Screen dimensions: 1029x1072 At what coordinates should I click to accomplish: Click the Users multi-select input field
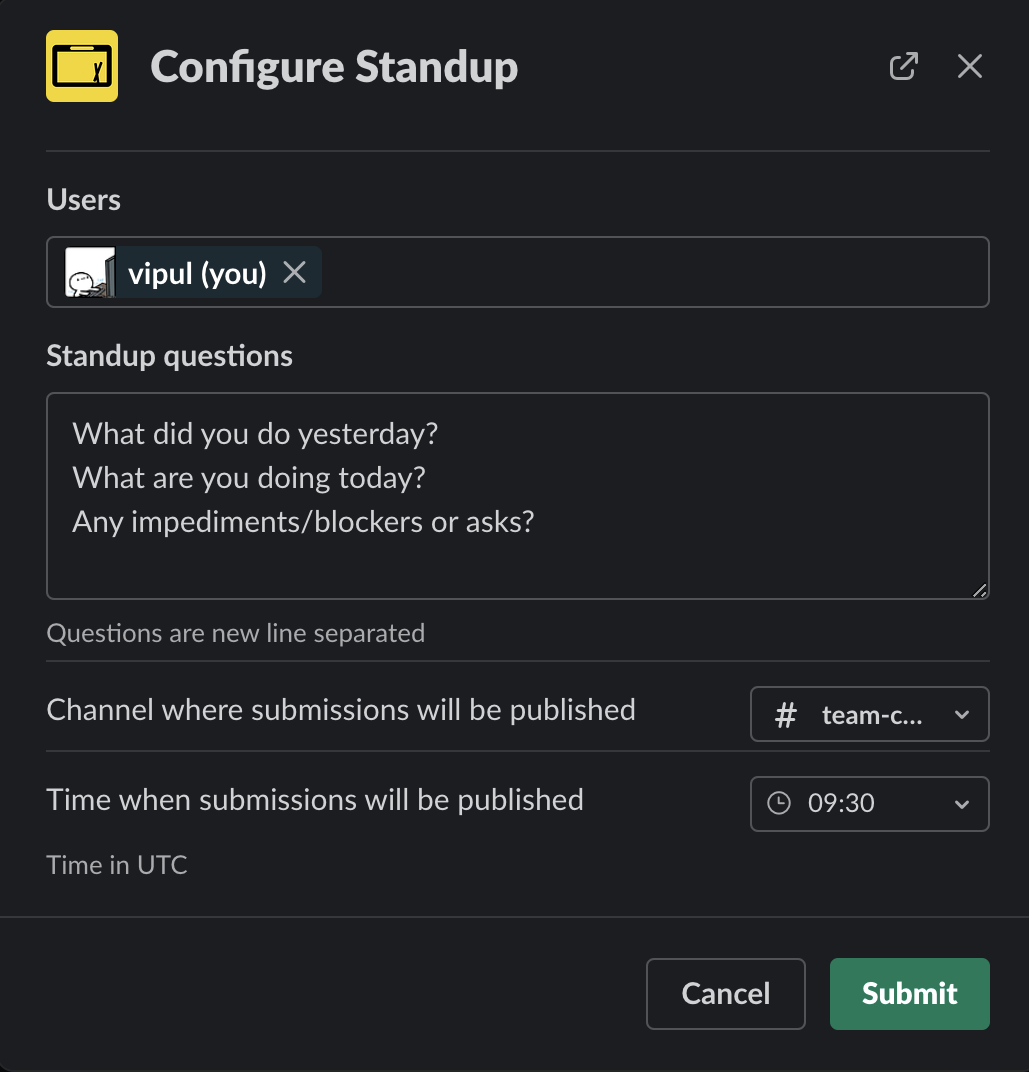pos(518,272)
